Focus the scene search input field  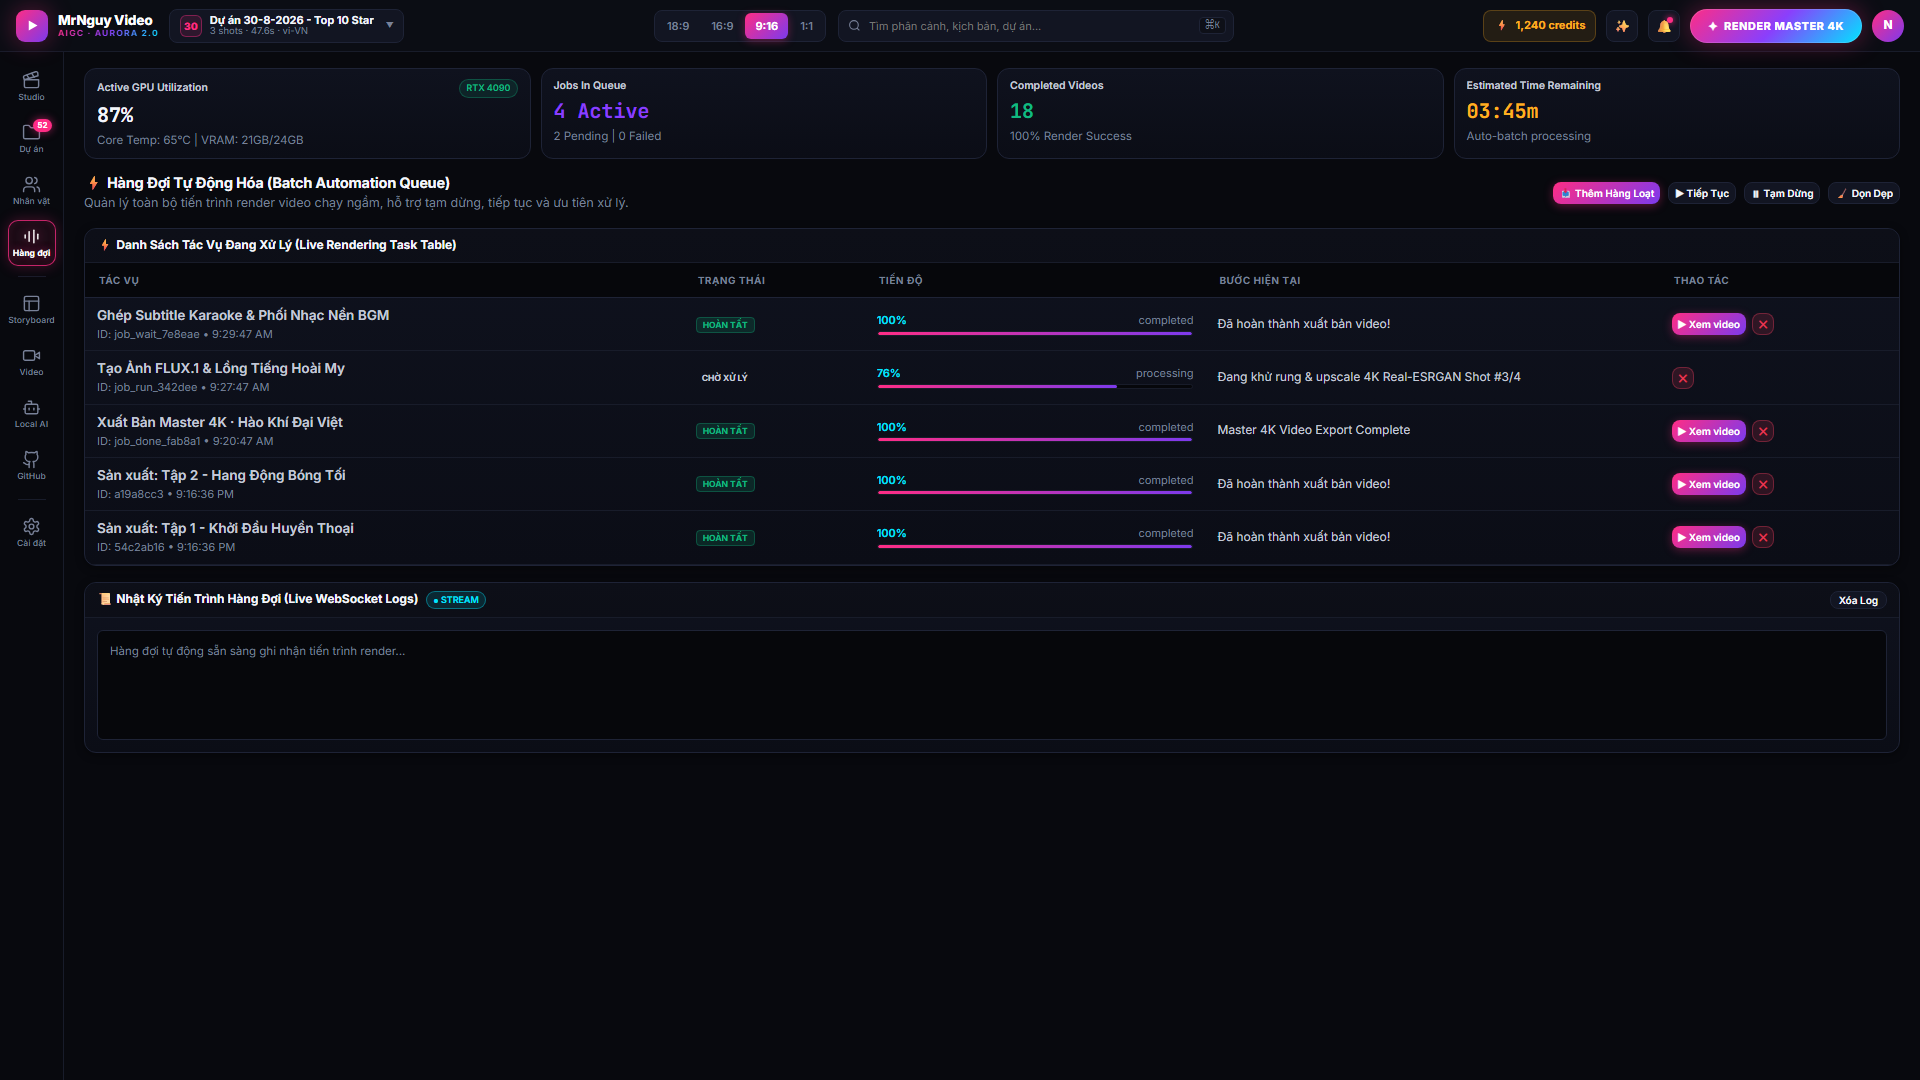click(1035, 26)
